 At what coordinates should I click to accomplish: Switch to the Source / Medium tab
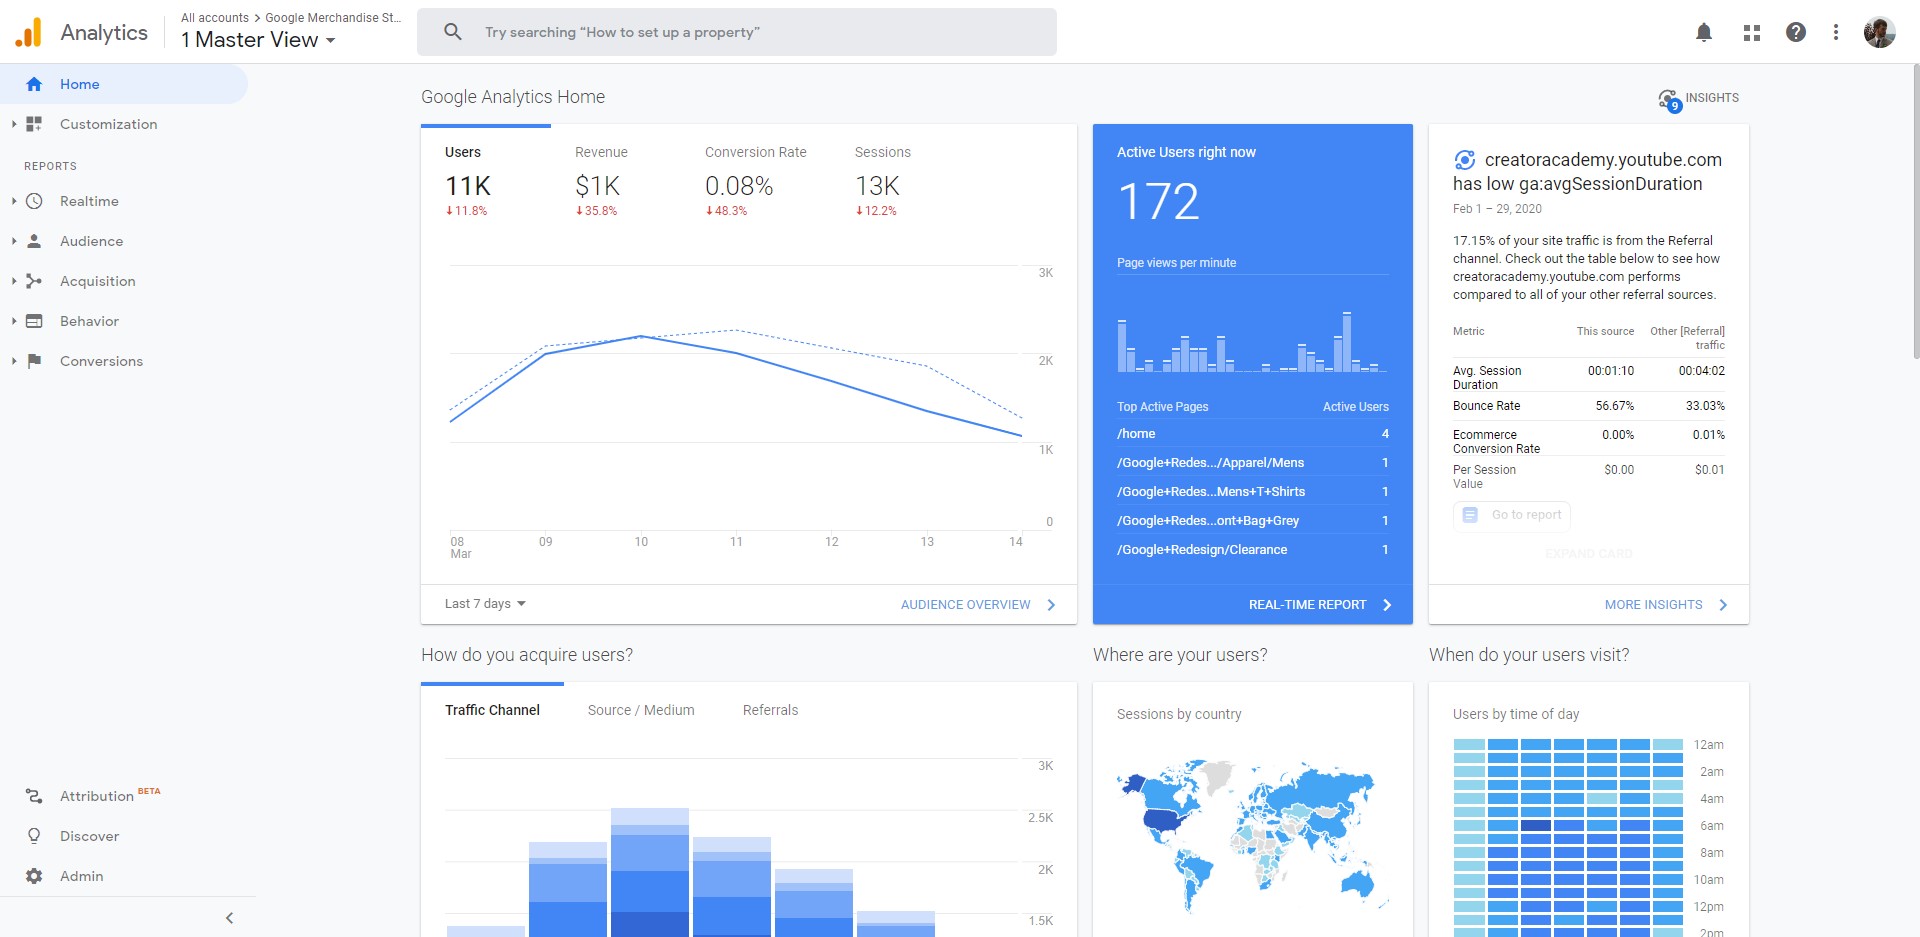coord(641,710)
